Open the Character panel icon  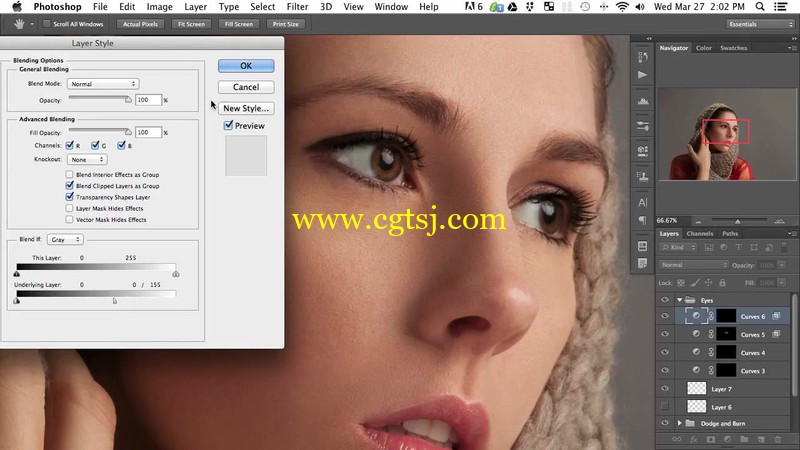click(643, 202)
